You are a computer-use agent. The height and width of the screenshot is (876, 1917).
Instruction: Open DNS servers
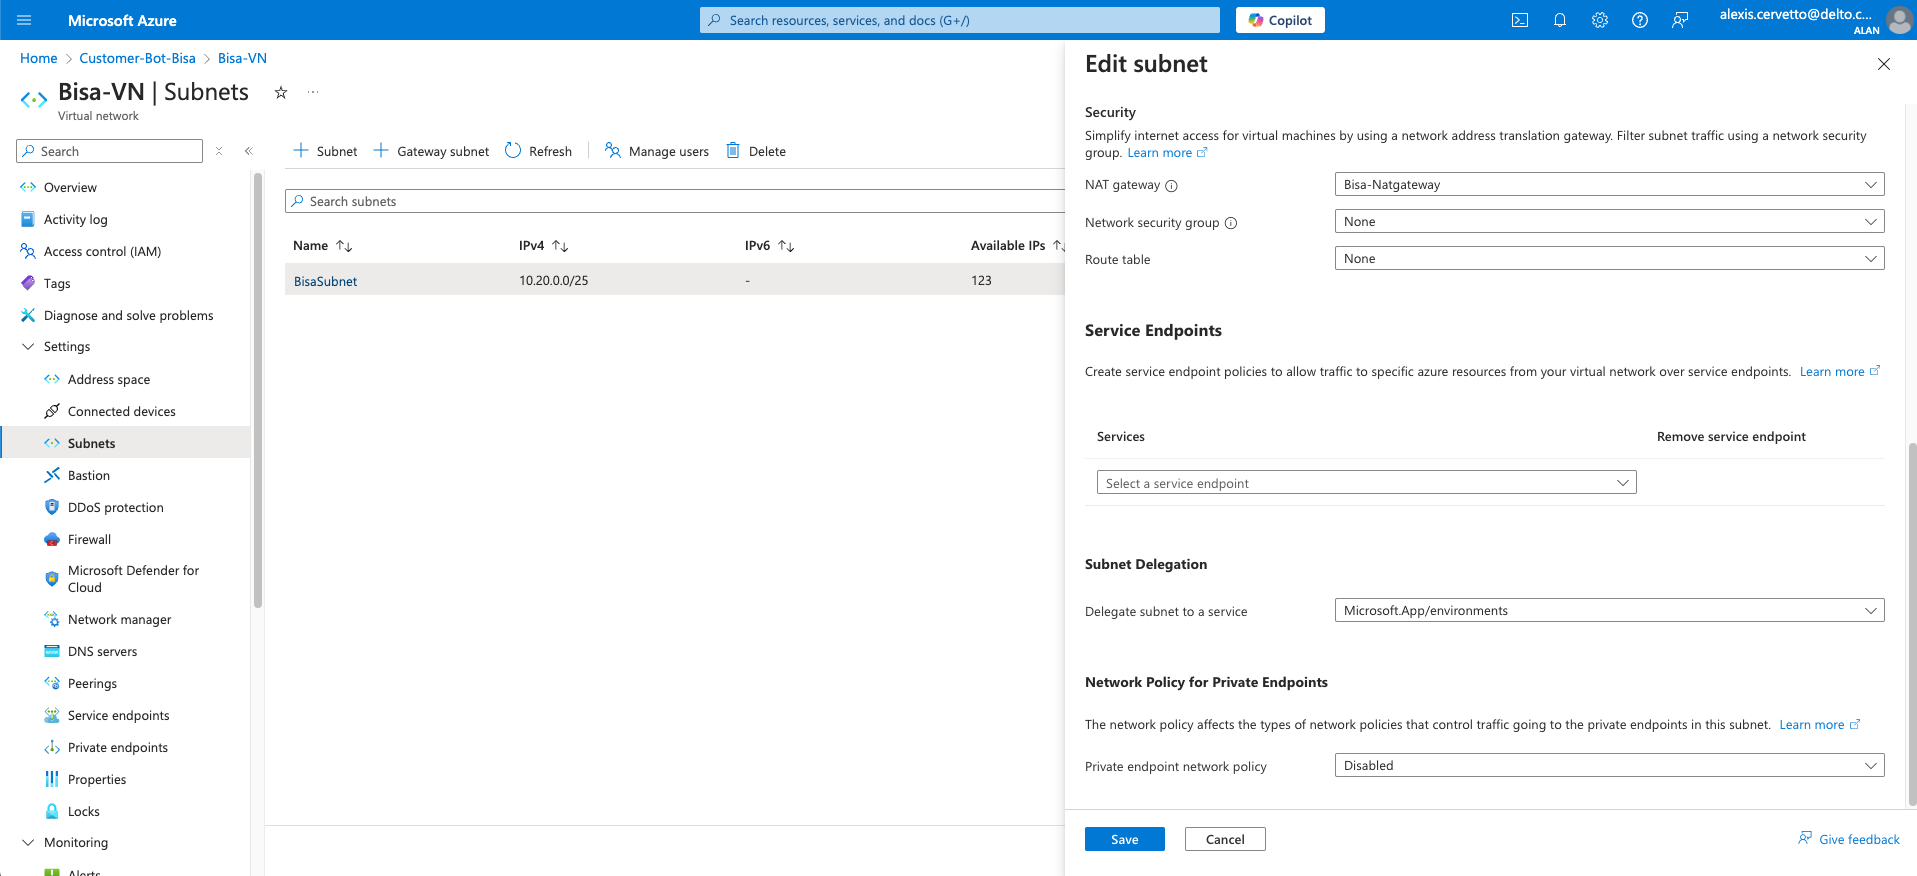tap(102, 651)
